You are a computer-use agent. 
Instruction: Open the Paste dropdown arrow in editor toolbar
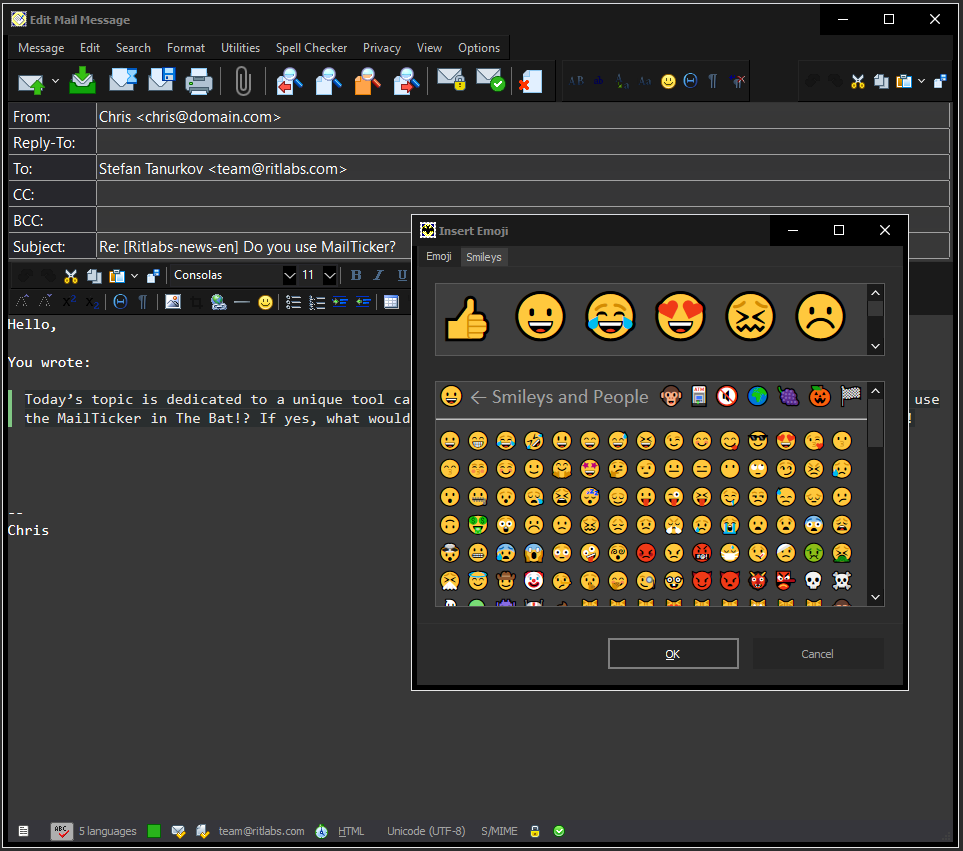[x=135, y=276]
